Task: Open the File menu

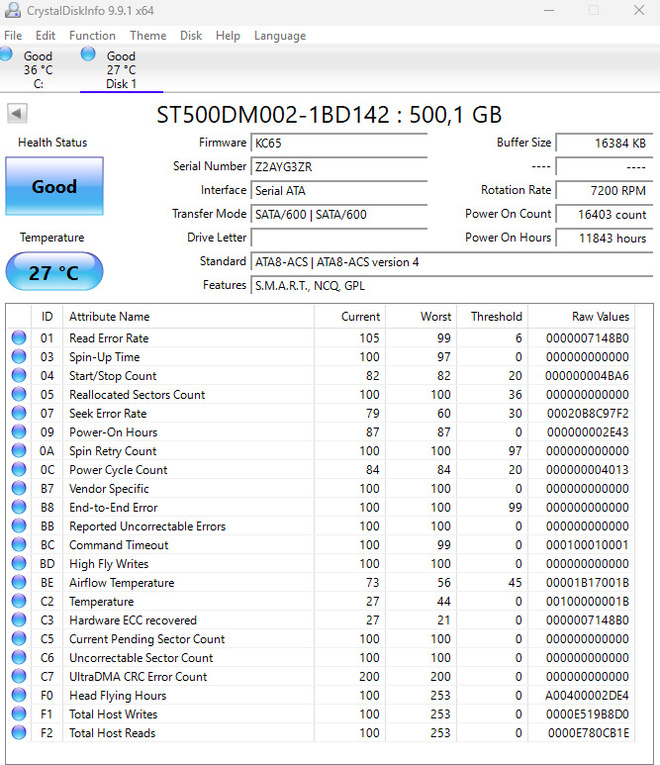Action: coord(13,36)
